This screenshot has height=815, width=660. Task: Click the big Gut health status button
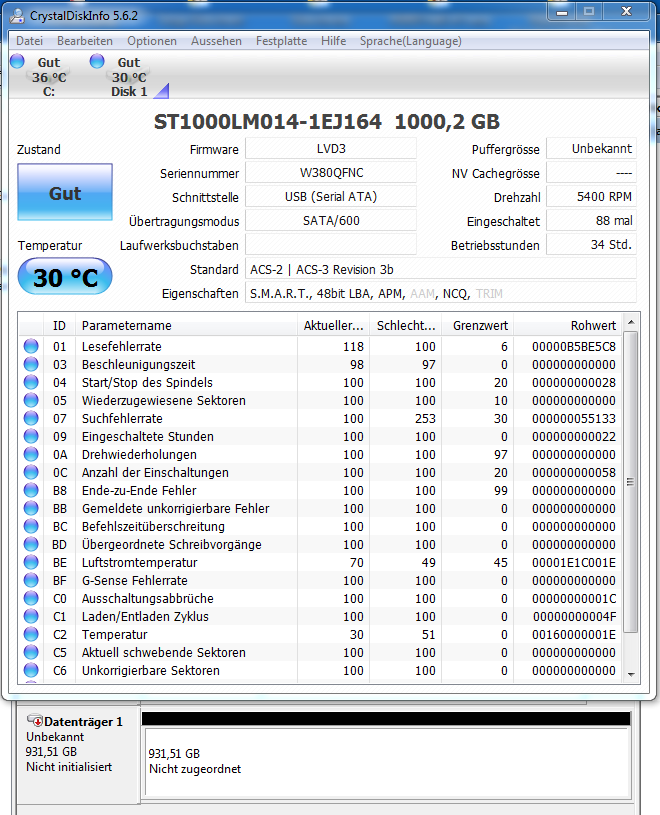coord(65,192)
